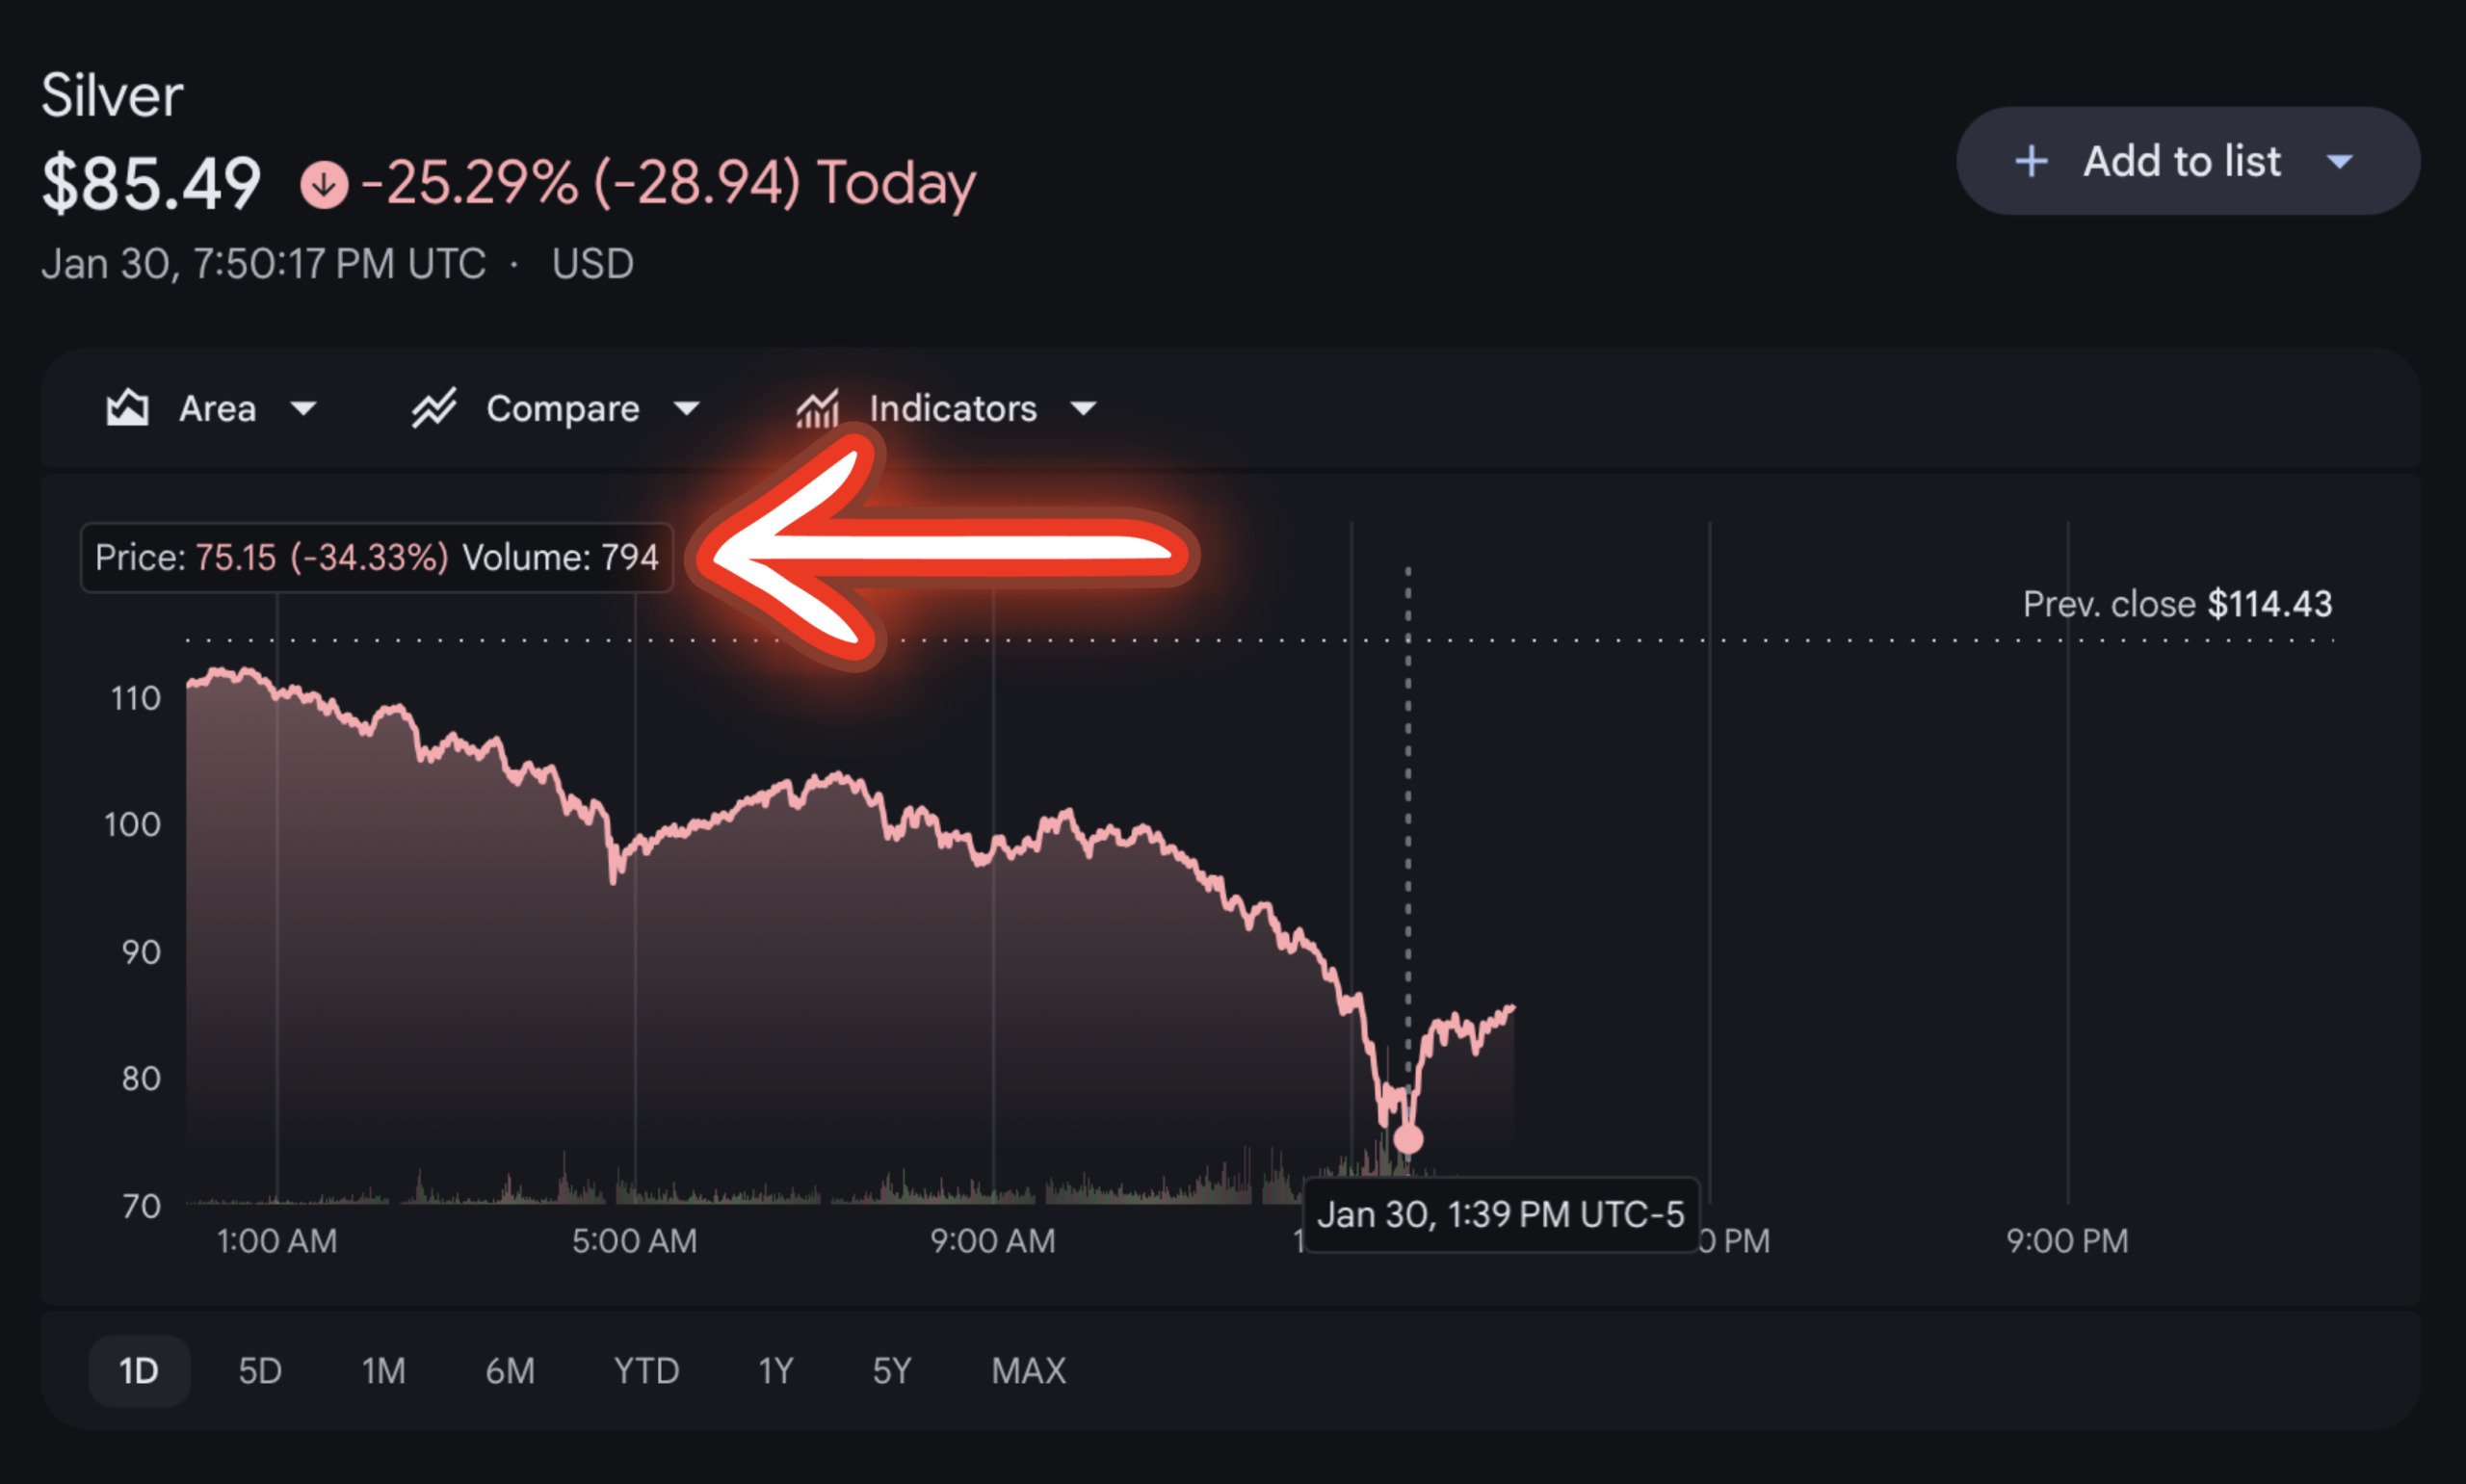2466x1484 pixels.
Task: Click the Add to list button label
Action: [2181, 161]
